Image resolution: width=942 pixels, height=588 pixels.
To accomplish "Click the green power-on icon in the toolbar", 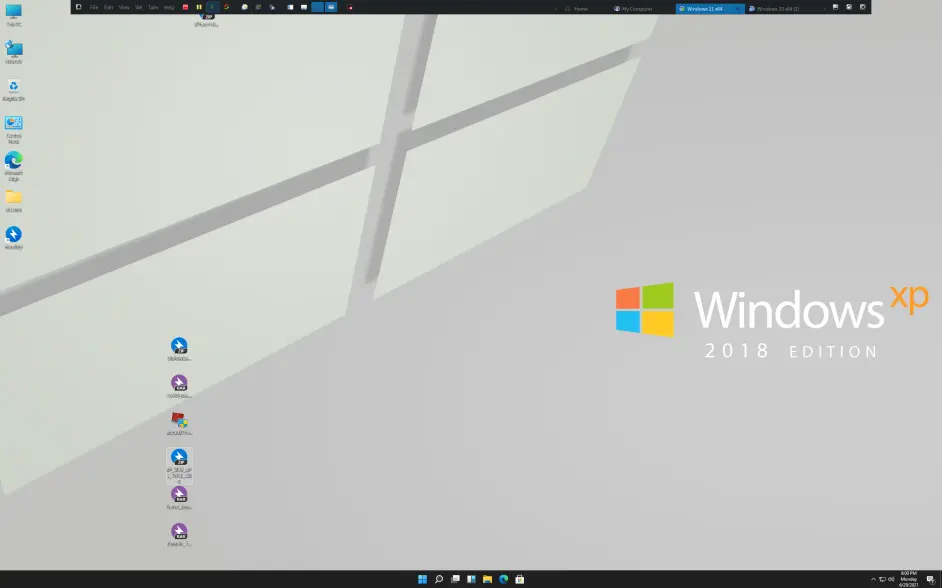I will [x=212, y=7].
